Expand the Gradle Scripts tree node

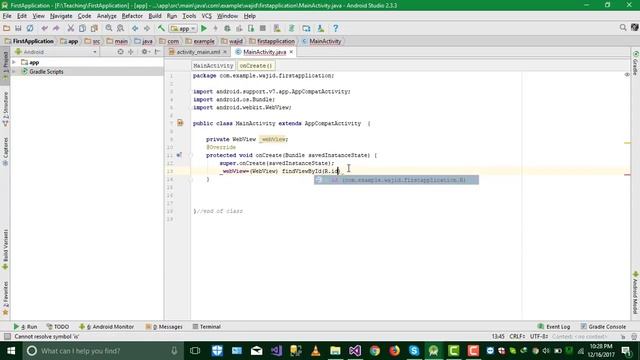pyautogui.click(x=14, y=71)
